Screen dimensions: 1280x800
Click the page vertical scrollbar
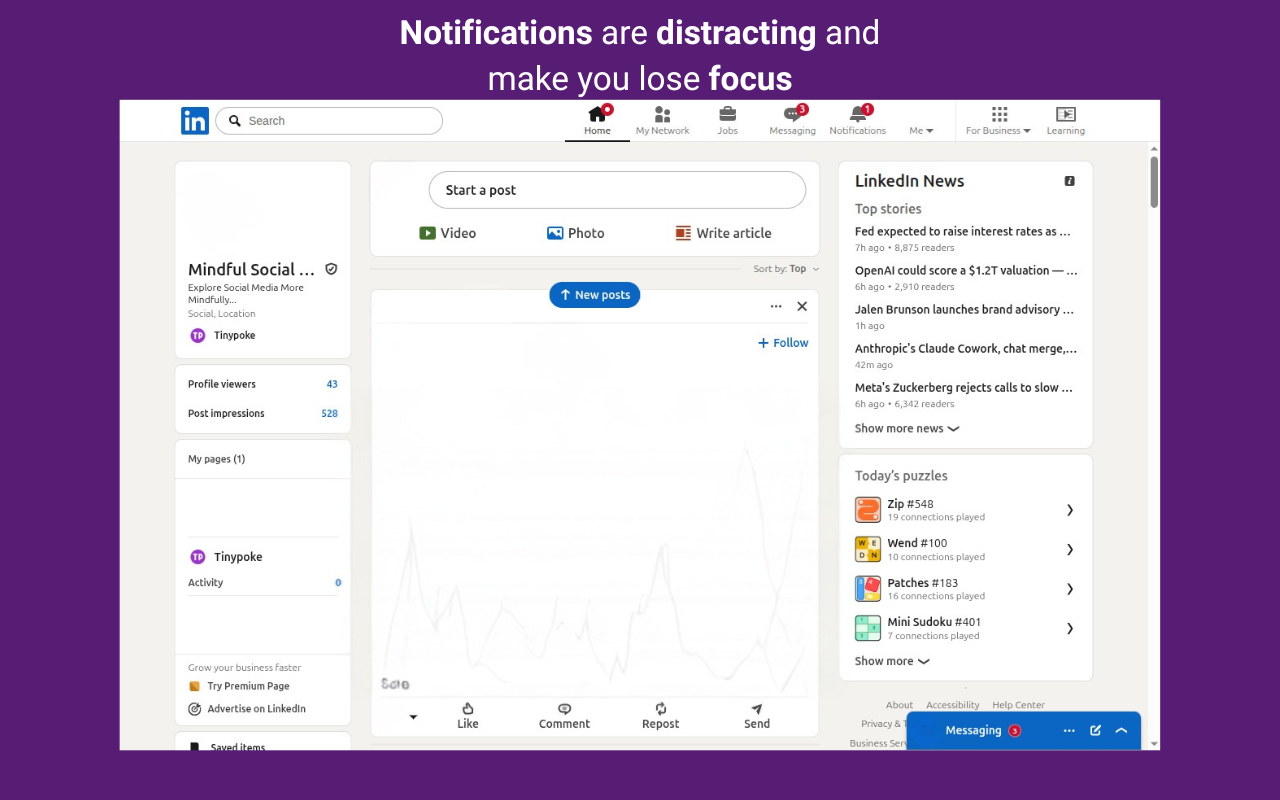pos(1154,181)
